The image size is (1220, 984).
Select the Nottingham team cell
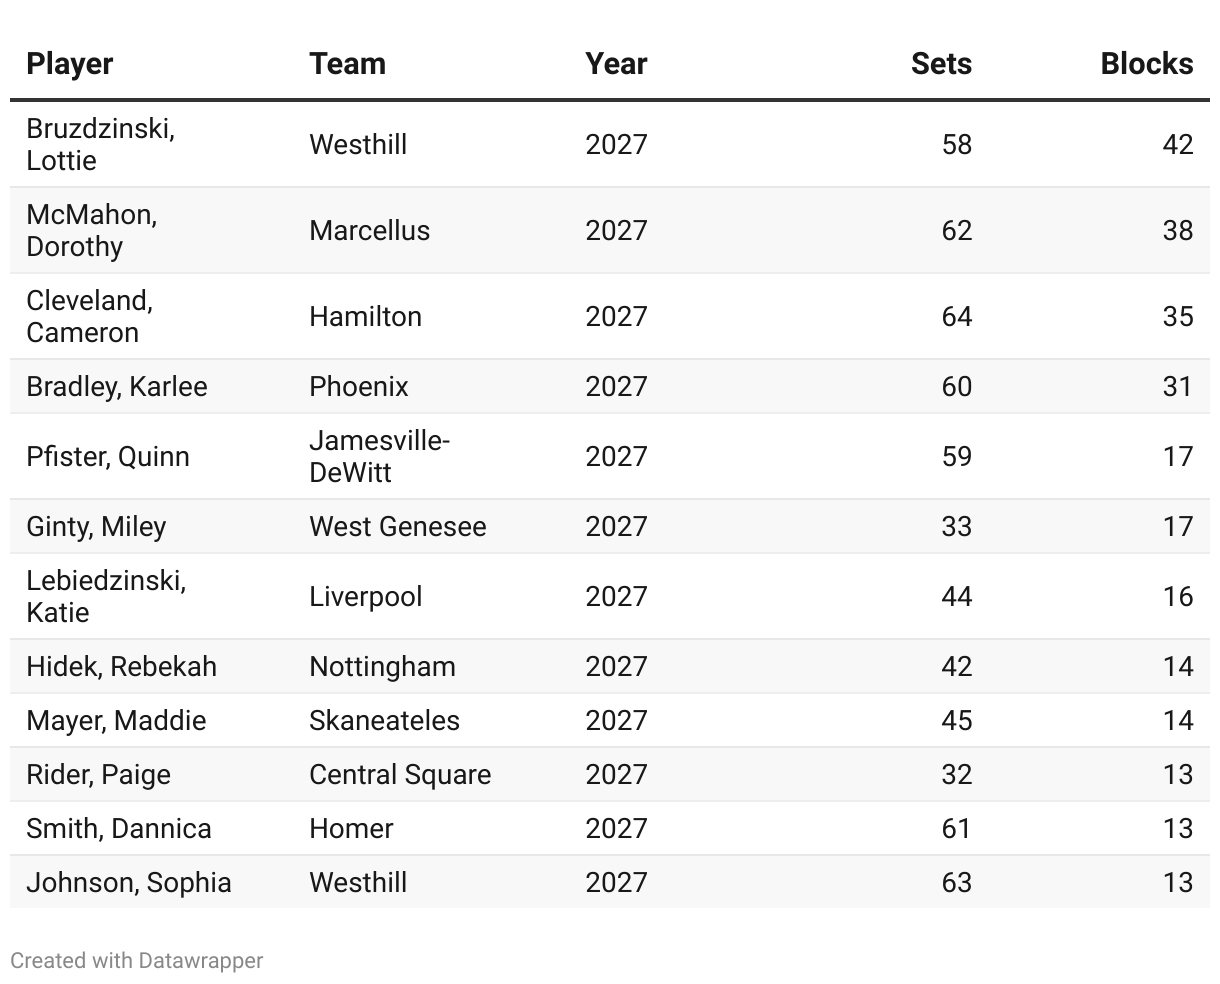382,666
